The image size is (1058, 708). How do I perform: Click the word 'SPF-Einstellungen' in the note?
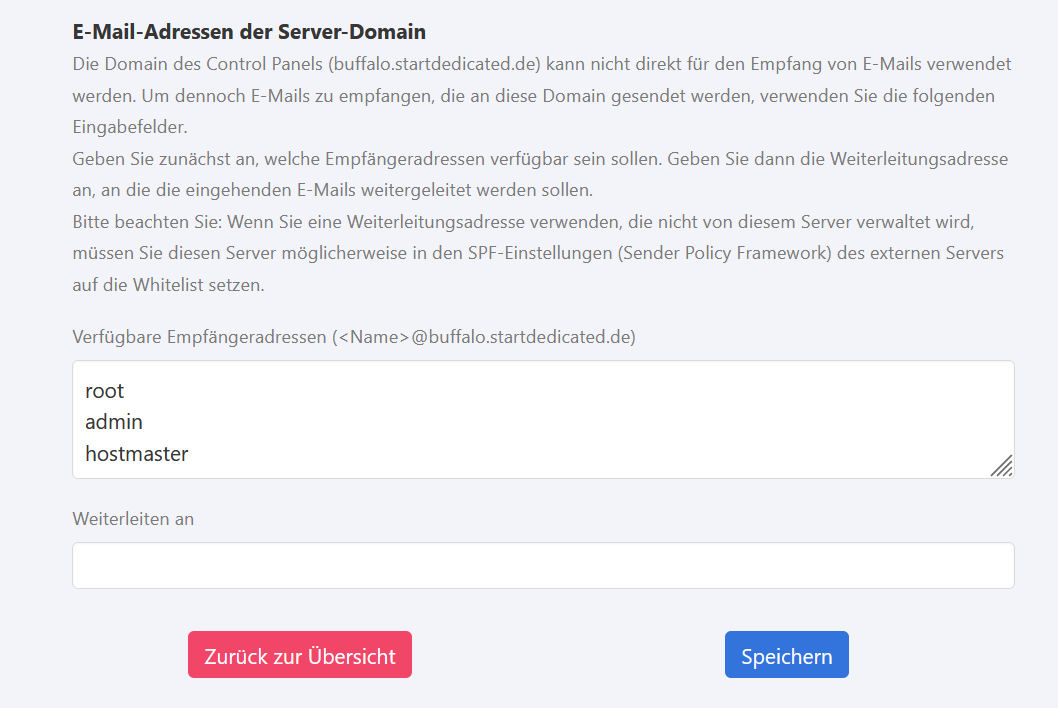point(538,253)
